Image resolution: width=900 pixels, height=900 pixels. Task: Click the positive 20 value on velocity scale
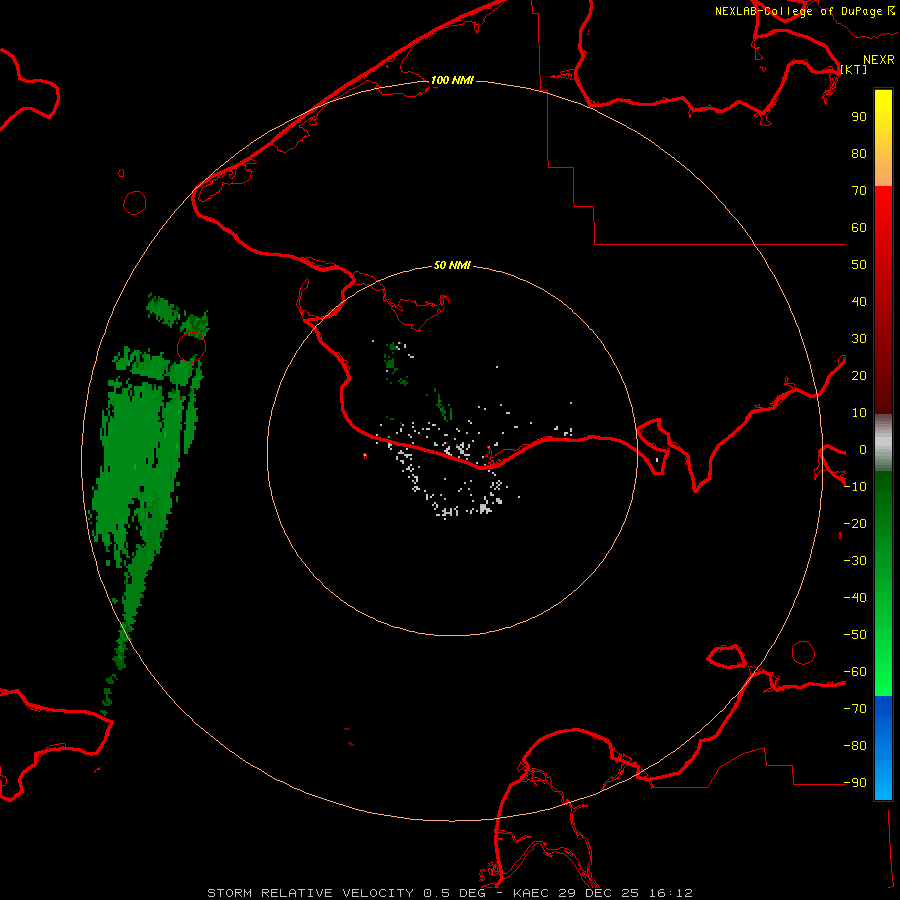pos(859,375)
